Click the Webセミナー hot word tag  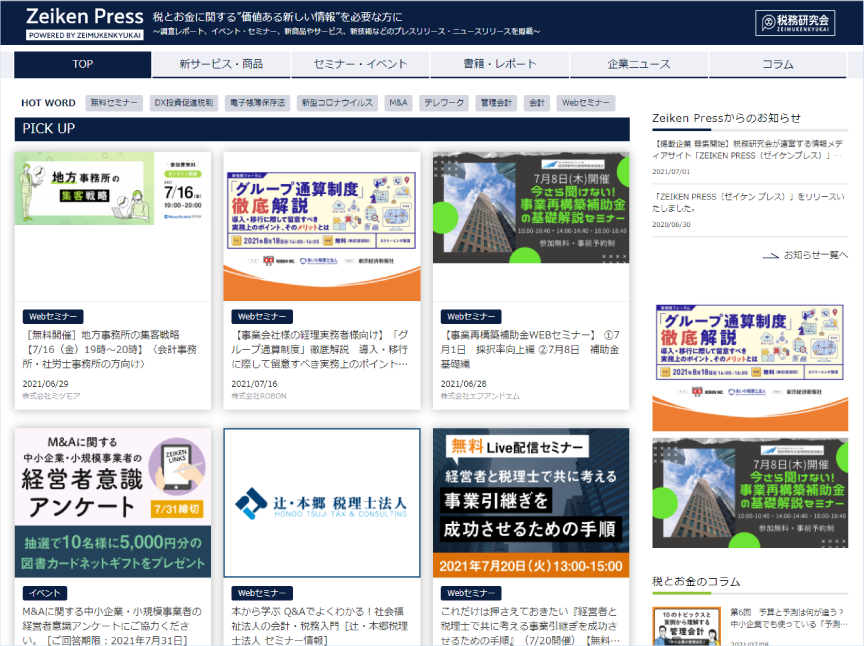coord(586,103)
